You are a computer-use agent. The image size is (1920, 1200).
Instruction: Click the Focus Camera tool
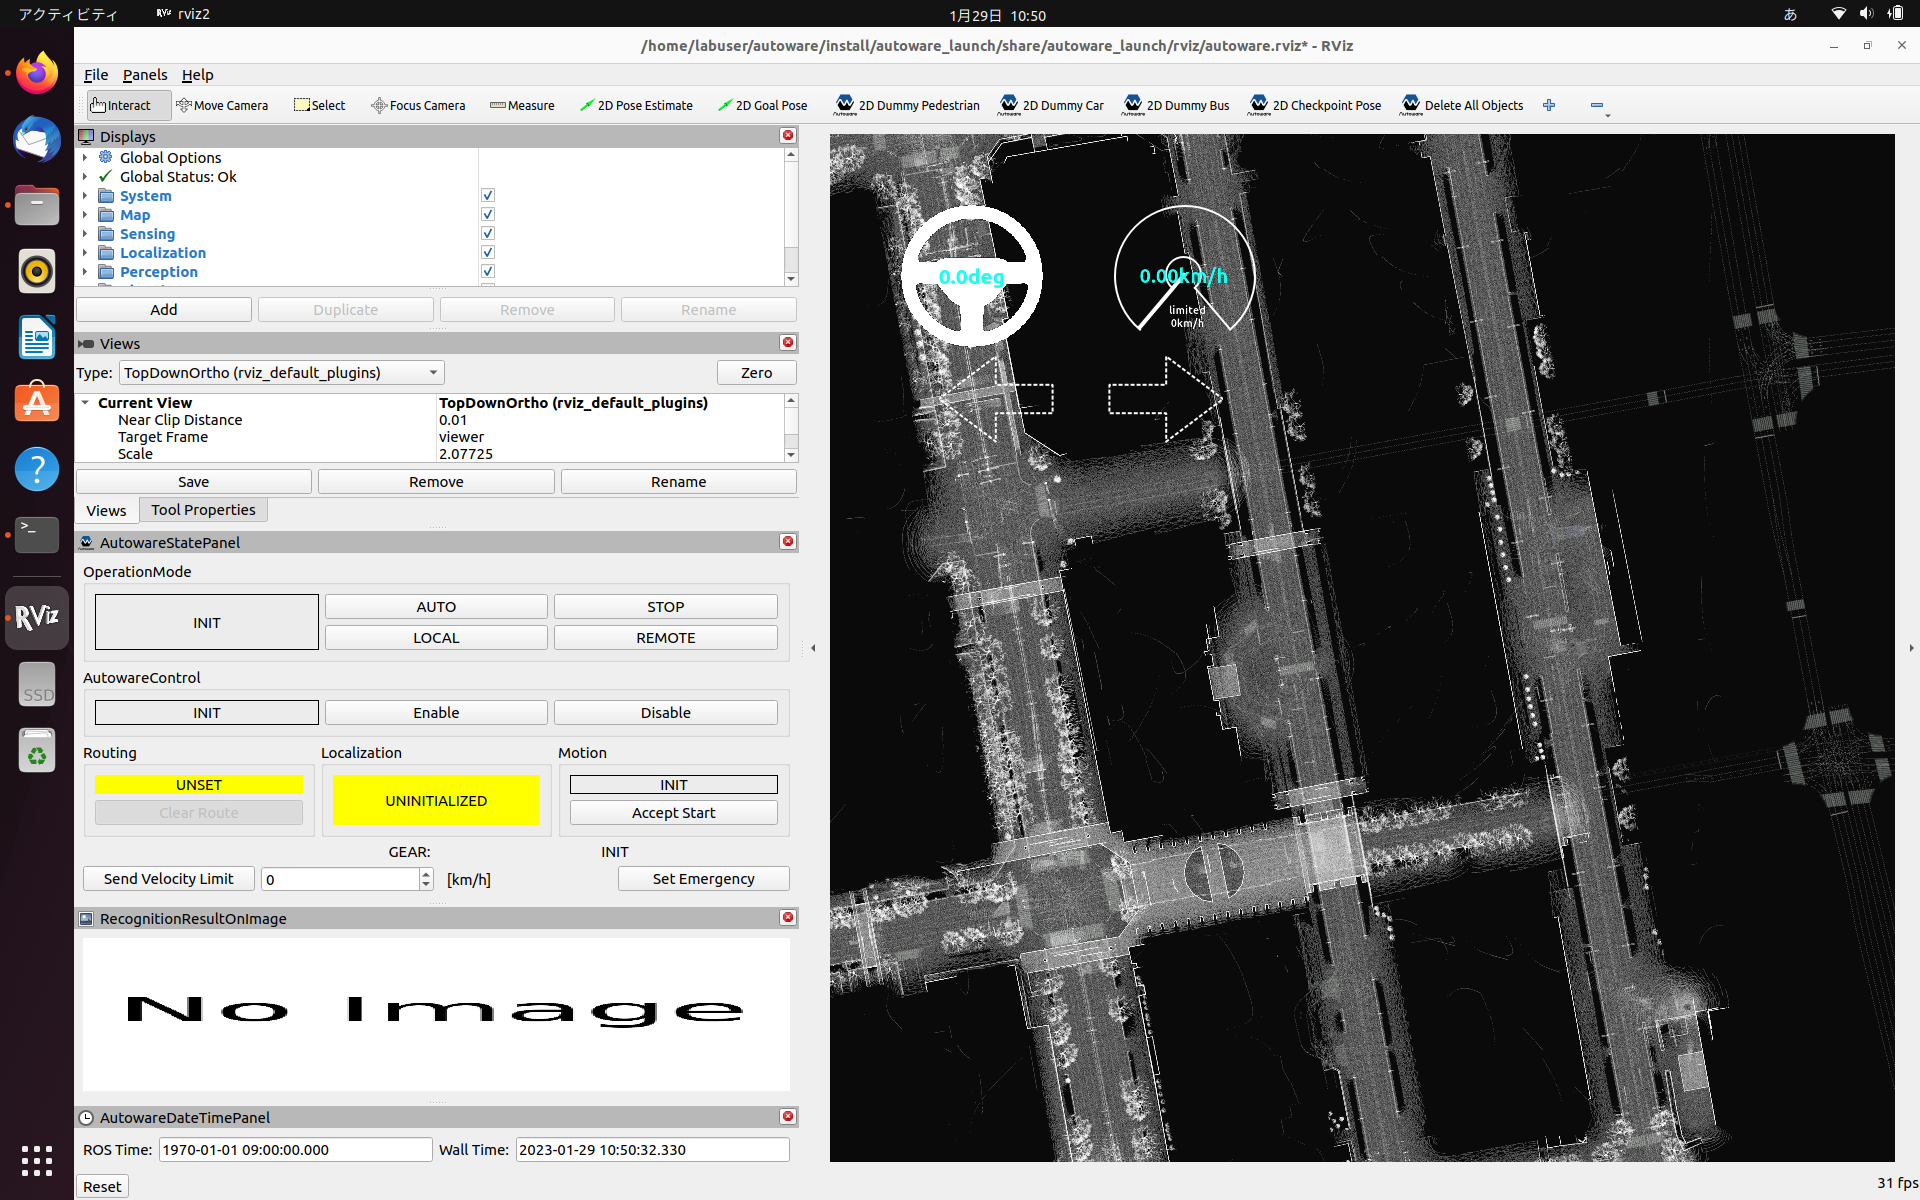[418, 105]
